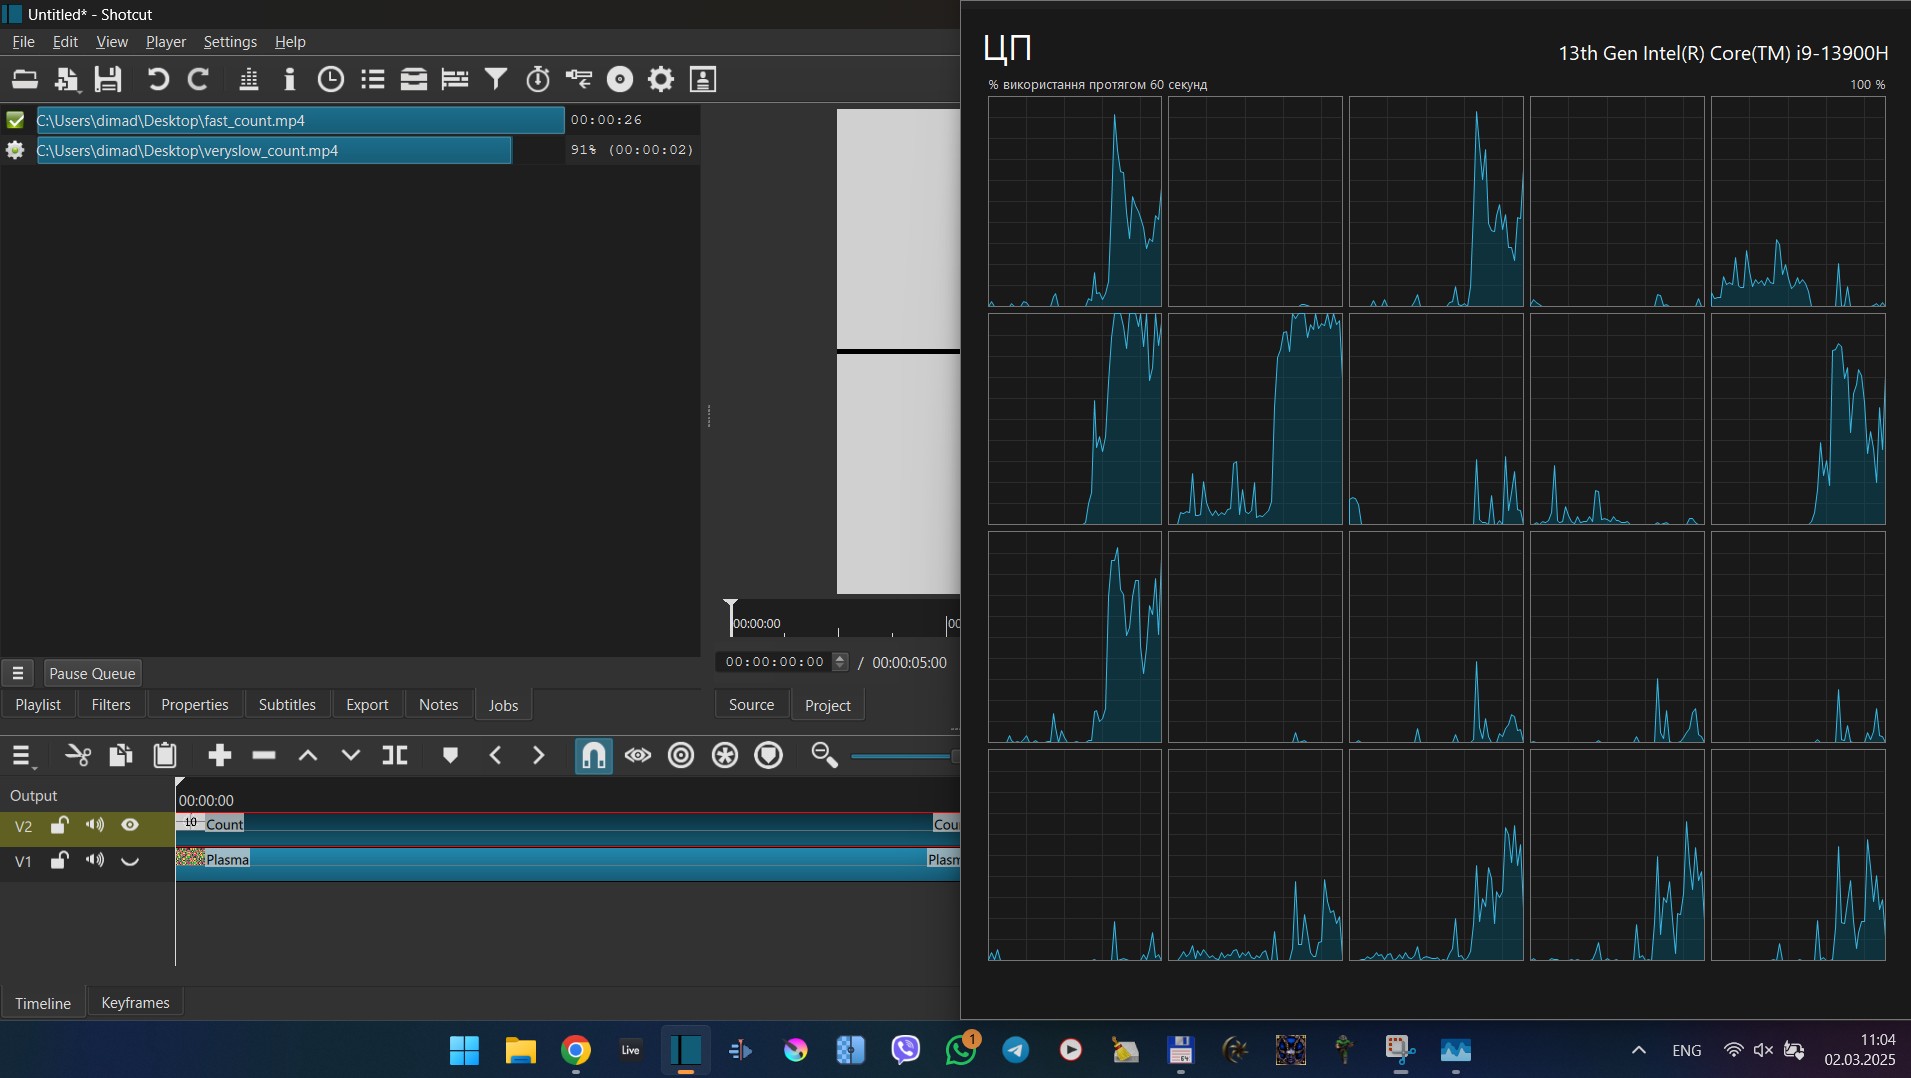Image resolution: width=1911 pixels, height=1078 pixels.
Task: Append a clip using the plus icon
Action: coord(219,755)
